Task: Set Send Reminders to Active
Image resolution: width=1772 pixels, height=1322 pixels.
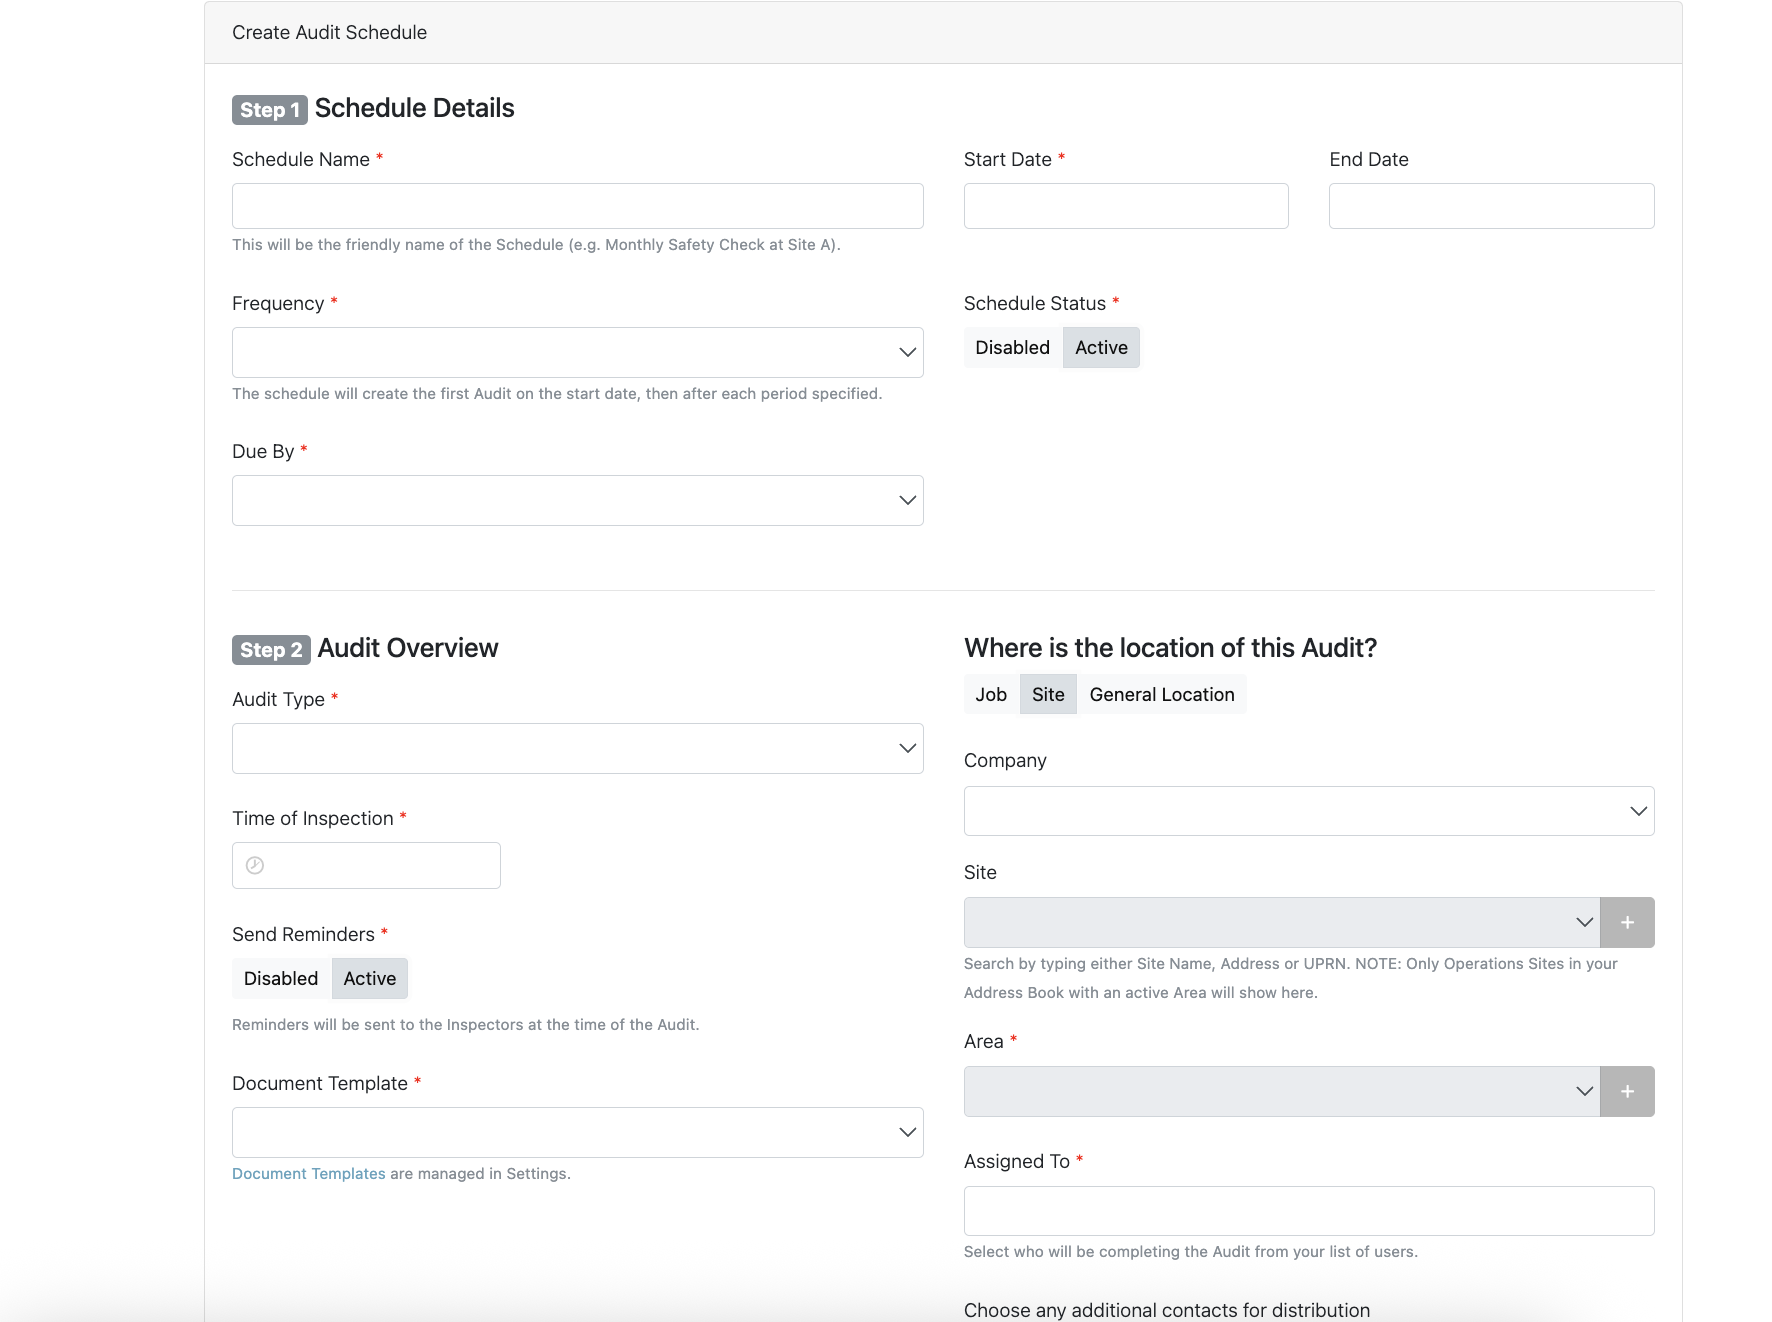Action: click(370, 978)
